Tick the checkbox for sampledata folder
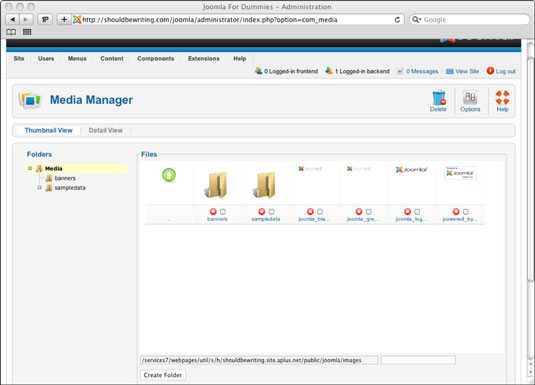The height and width of the screenshot is (385, 535). click(x=271, y=212)
